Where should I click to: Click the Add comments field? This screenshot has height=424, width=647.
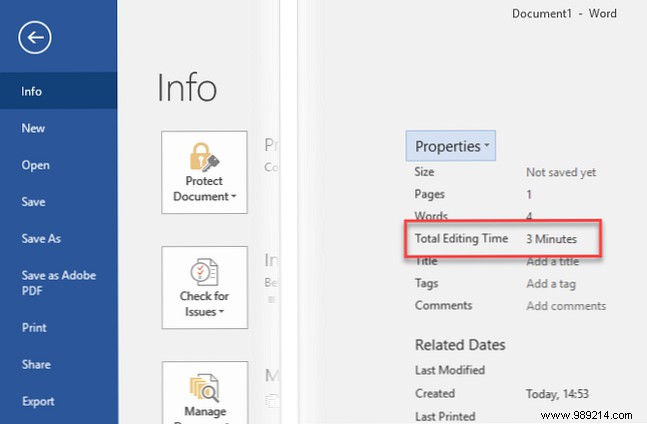tap(566, 306)
